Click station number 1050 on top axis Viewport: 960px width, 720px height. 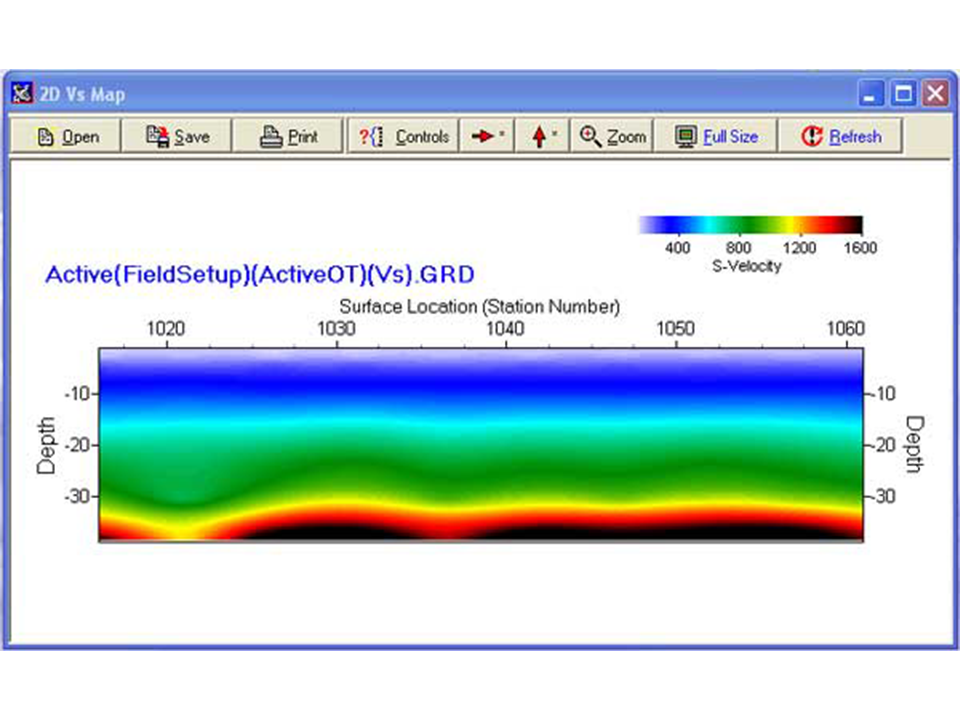coord(675,329)
